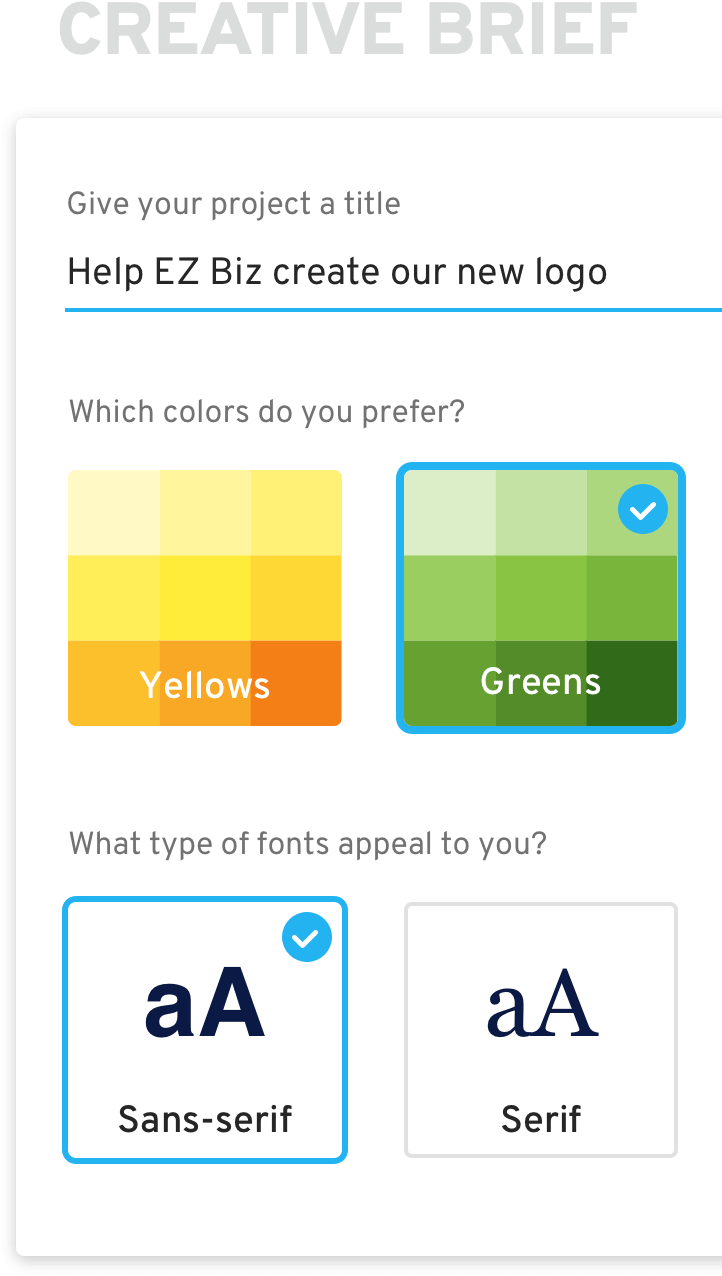Viewport: 722px width, 1276px height.
Task: Click the question "What type of fonts appeal to you?"
Action: pos(307,843)
